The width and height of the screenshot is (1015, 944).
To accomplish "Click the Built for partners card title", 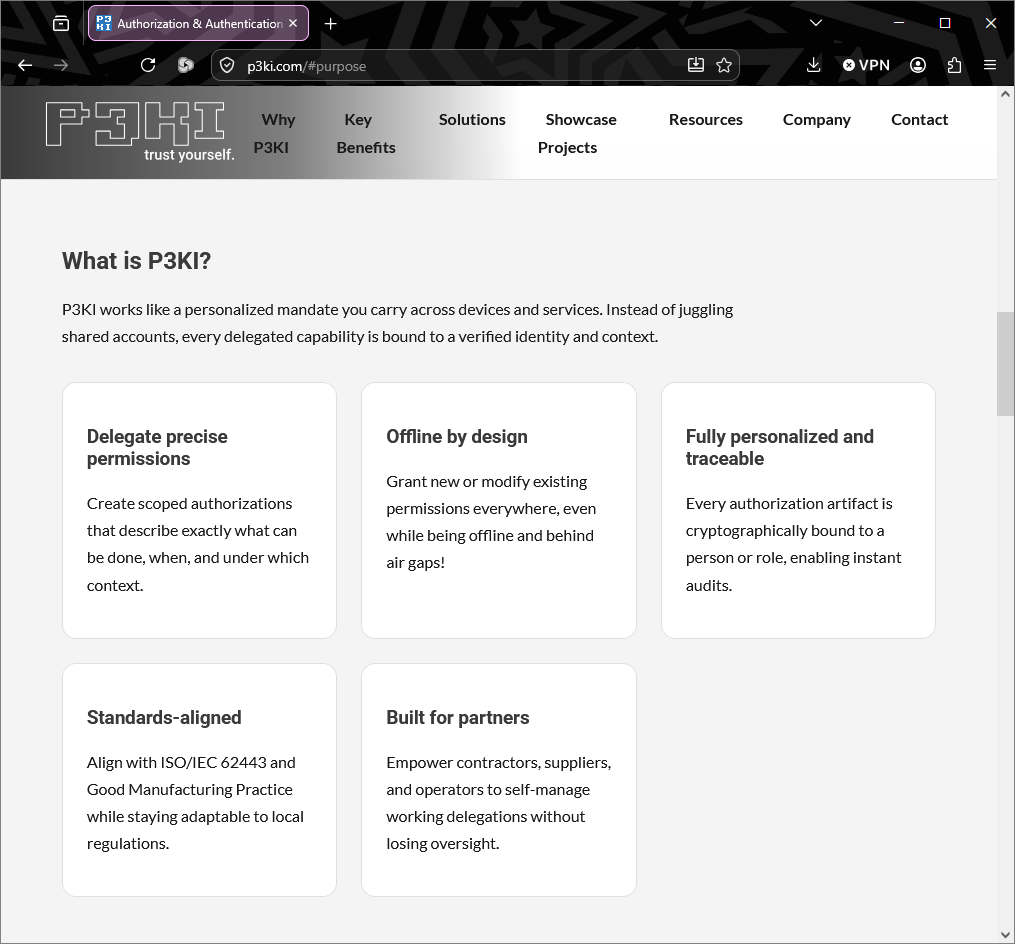I will pos(458,717).
